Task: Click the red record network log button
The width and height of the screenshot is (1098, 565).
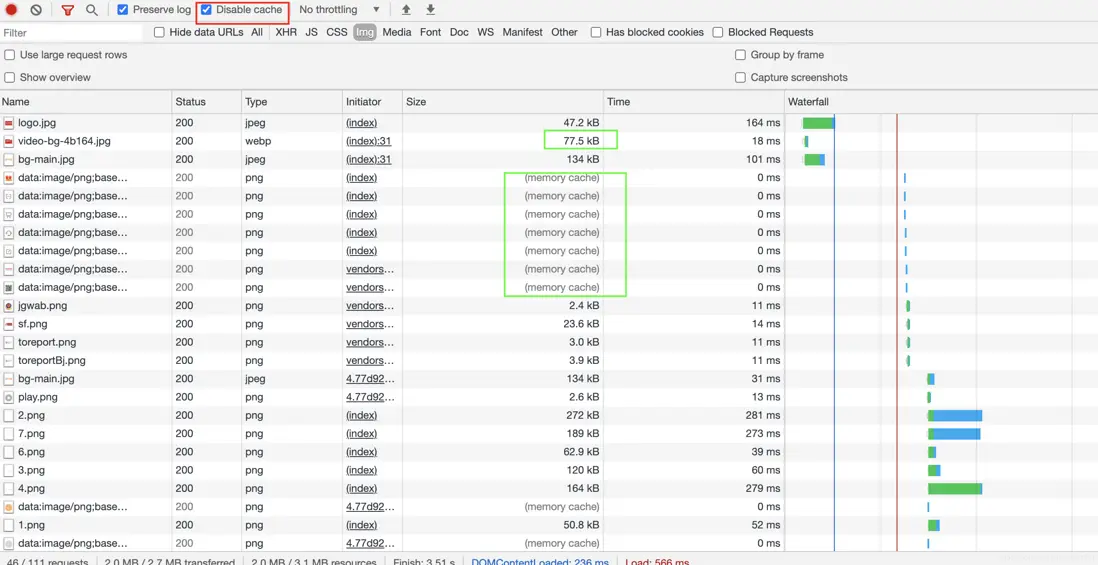Action: click(12, 10)
